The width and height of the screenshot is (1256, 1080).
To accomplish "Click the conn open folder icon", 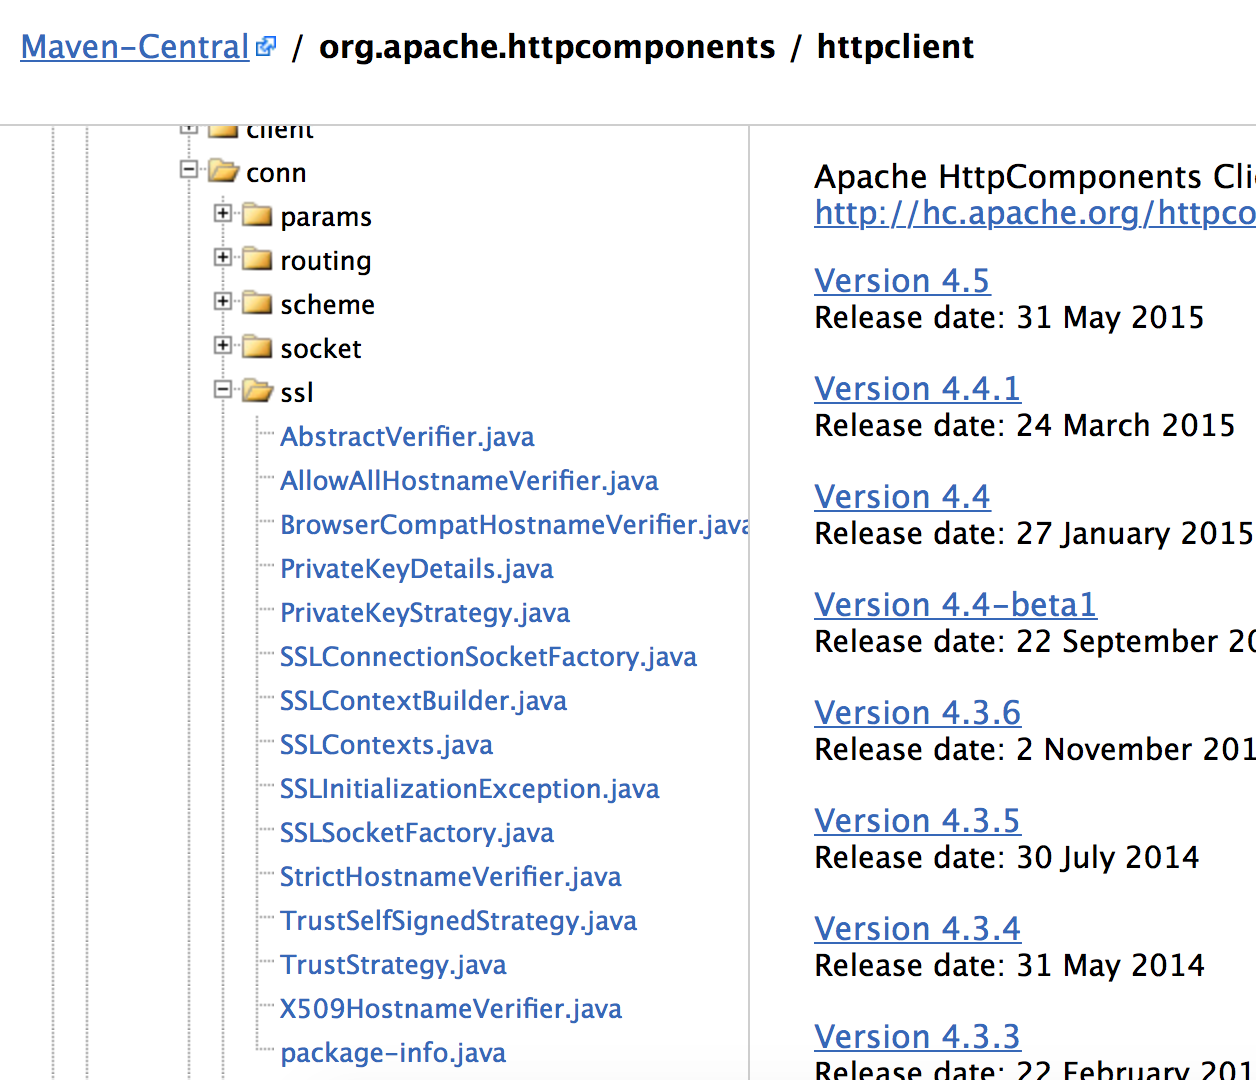I will point(224,172).
